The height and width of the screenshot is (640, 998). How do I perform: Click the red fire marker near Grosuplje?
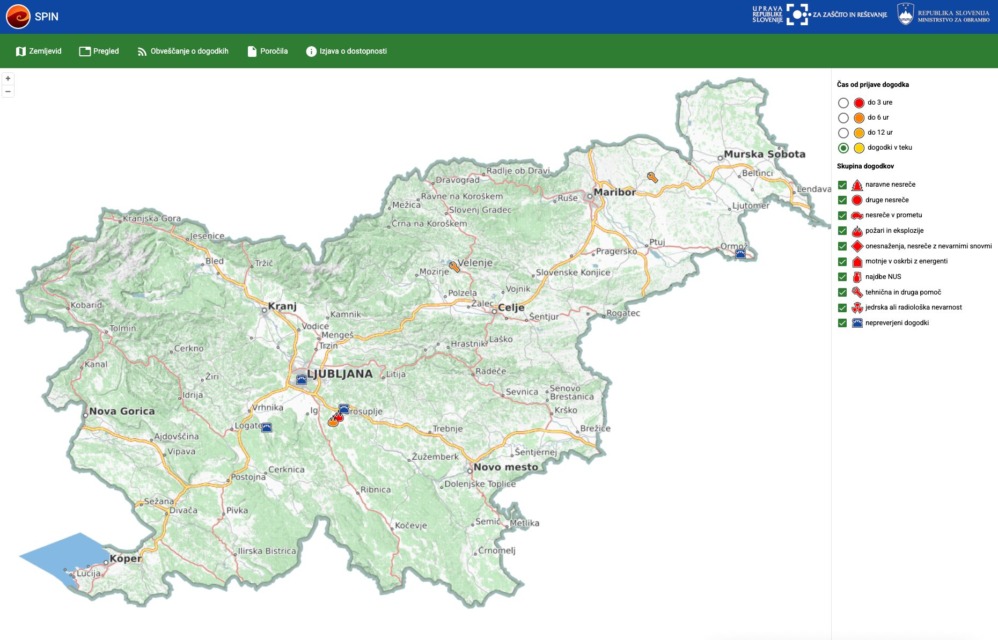point(339,417)
